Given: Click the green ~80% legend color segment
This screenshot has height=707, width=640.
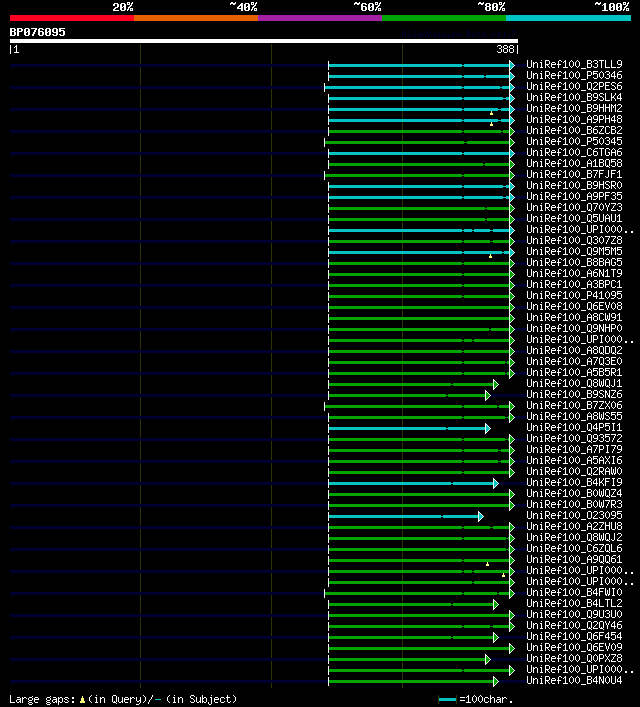Looking at the screenshot, I should point(444,18).
